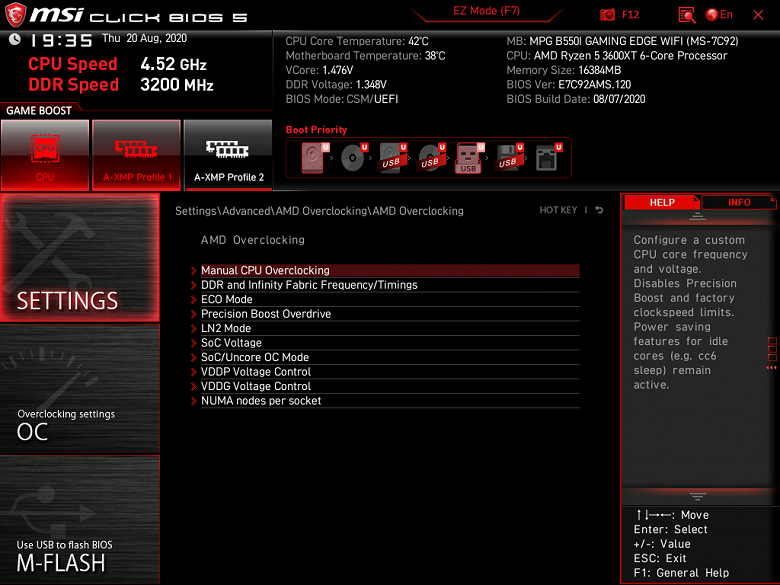
Task: Select the network boot device icon
Action: (x=548, y=158)
